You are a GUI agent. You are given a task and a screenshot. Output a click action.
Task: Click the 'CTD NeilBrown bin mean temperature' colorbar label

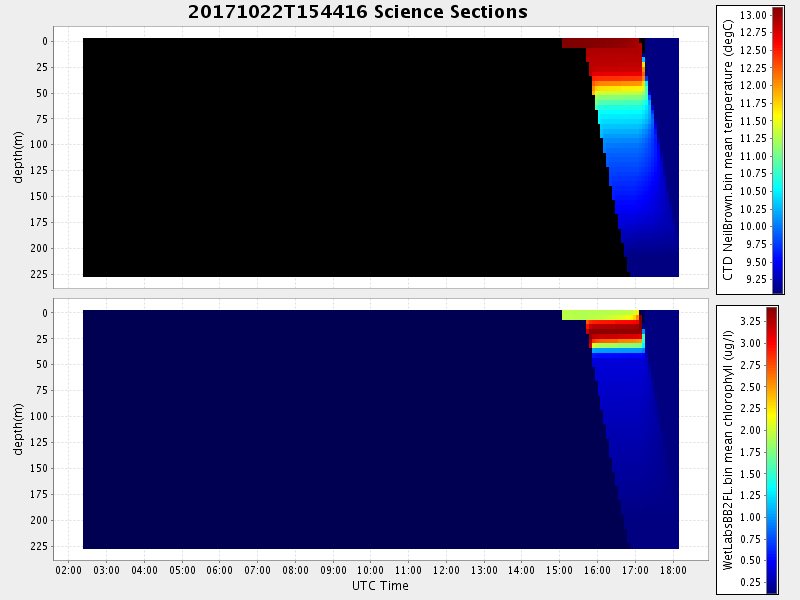coord(729,150)
